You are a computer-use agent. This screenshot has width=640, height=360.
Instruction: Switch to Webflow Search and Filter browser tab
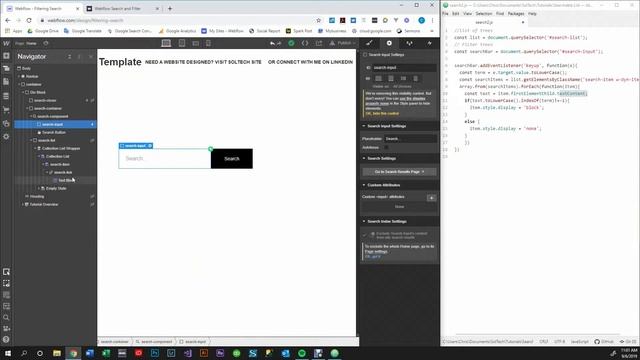118,8
